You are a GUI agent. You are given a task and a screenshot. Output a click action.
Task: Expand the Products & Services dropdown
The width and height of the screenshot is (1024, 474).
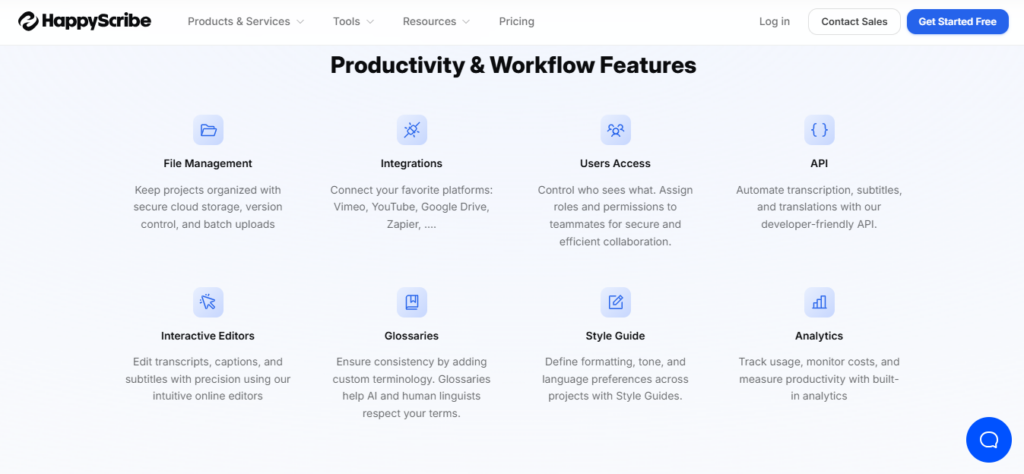246,21
